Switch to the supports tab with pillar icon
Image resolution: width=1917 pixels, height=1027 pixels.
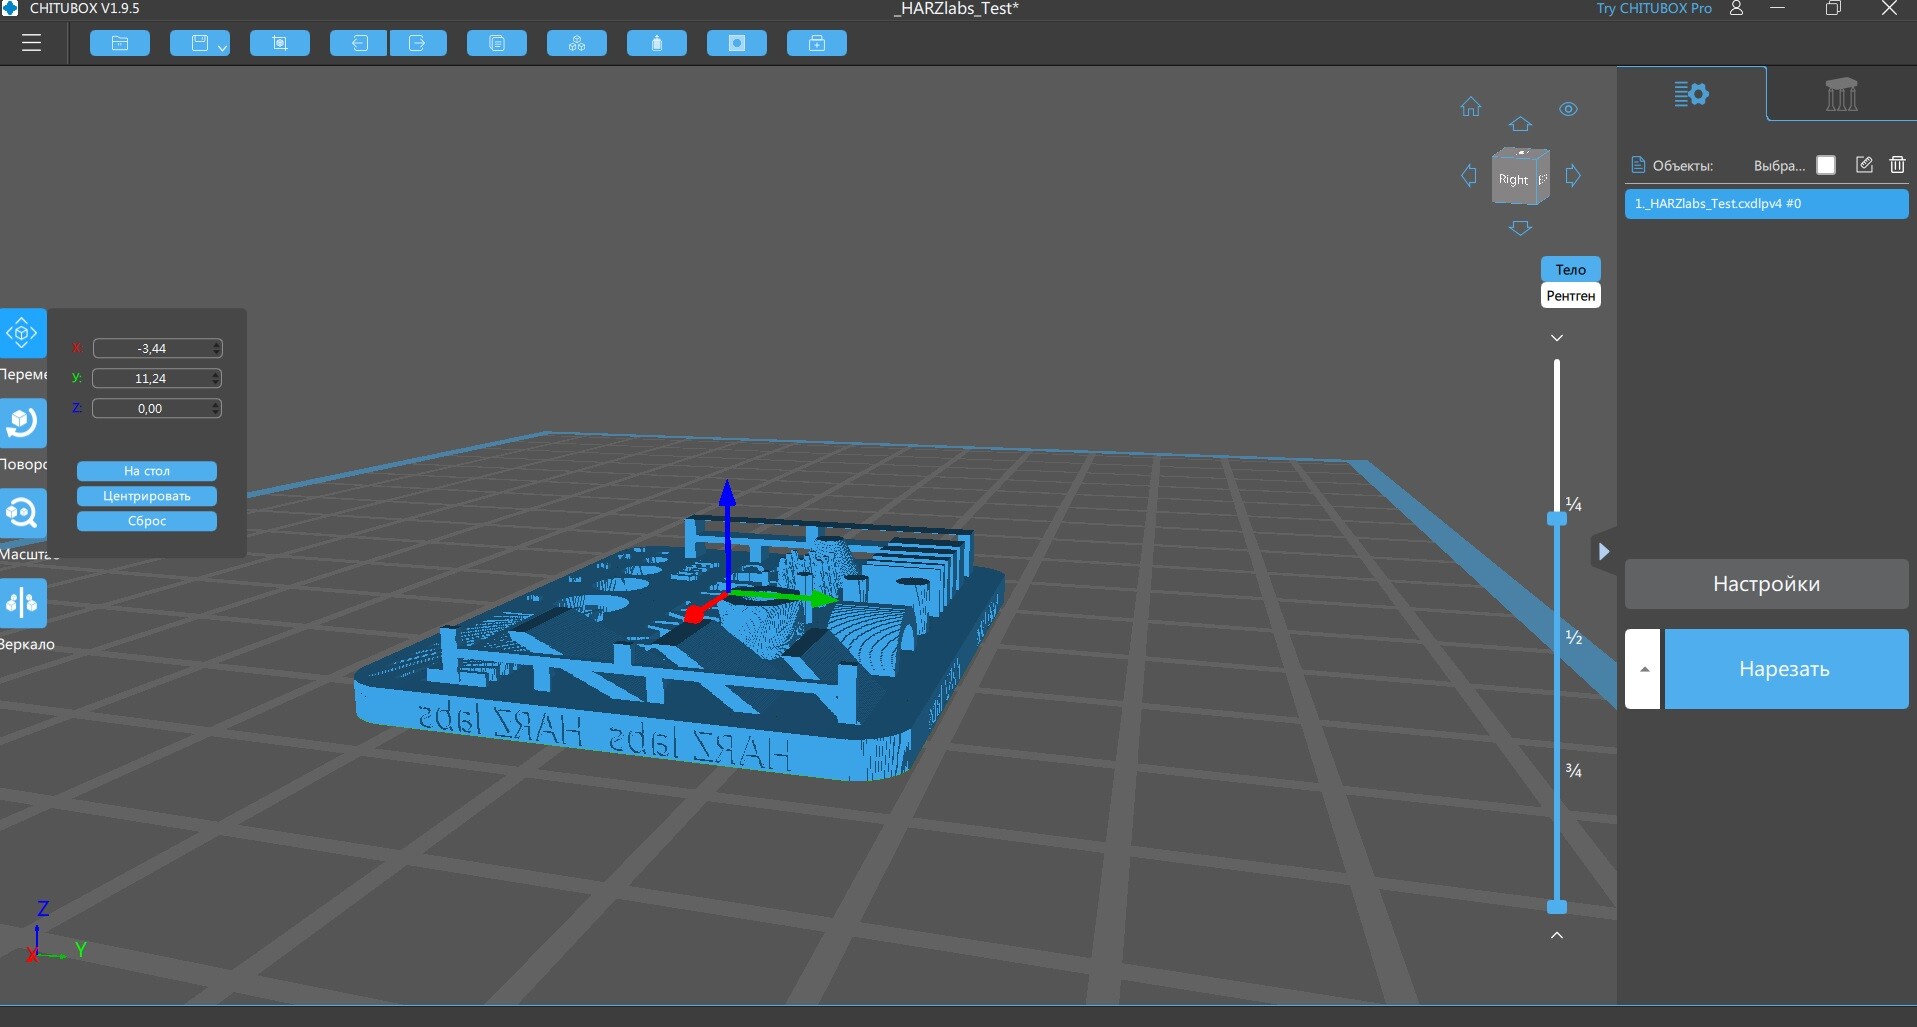click(1841, 94)
